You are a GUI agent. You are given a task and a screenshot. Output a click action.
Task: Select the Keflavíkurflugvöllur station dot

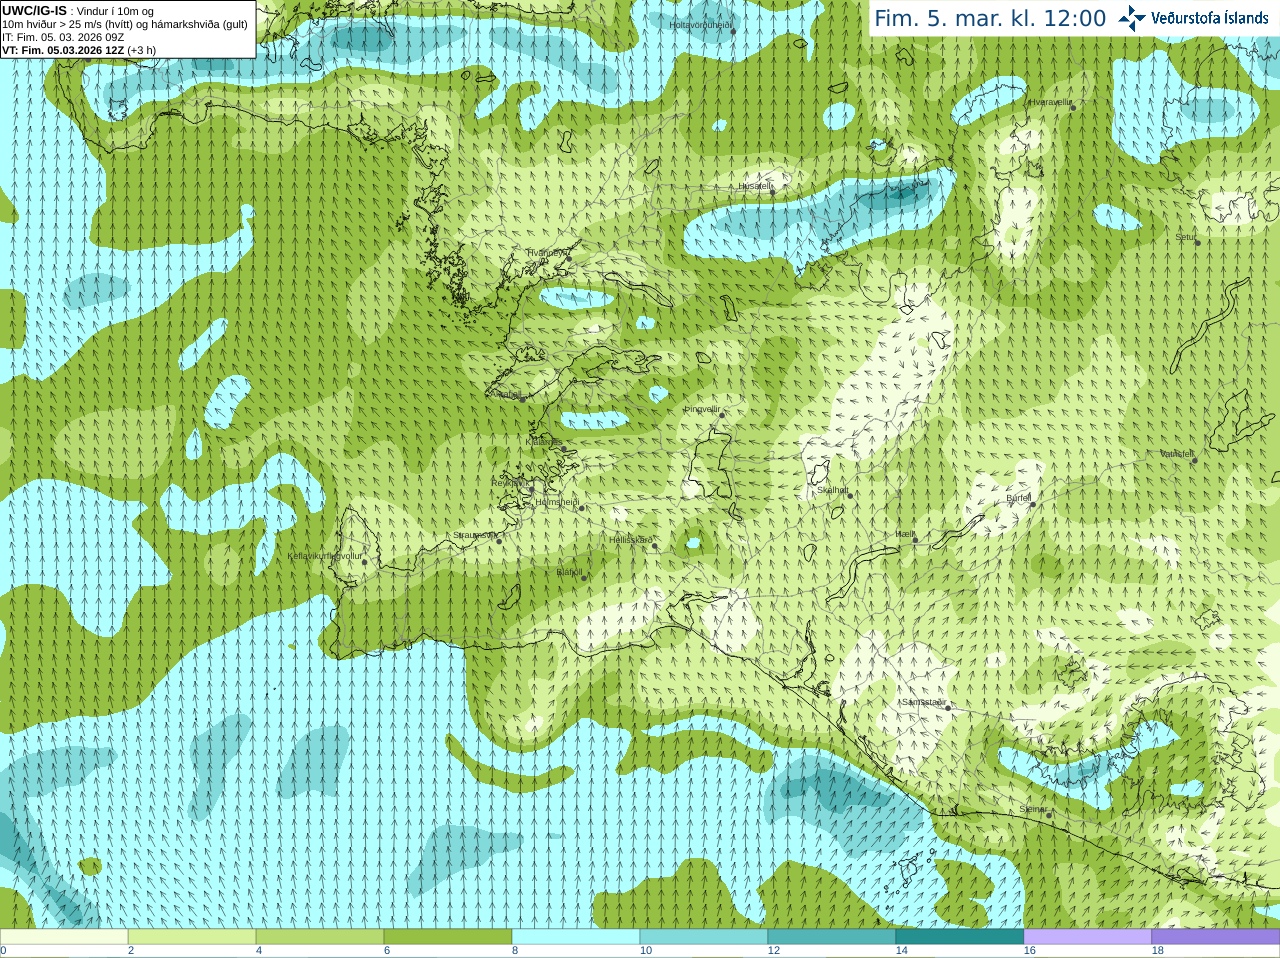point(365,562)
